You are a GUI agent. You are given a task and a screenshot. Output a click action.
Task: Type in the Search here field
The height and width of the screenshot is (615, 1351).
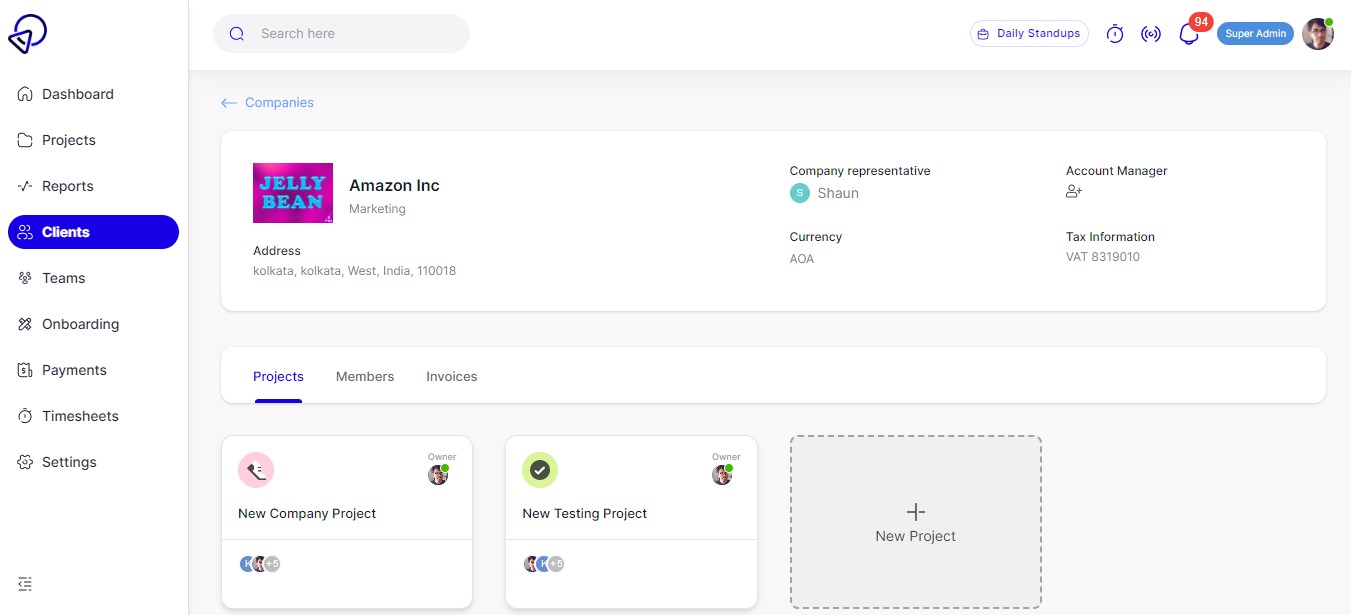tap(355, 34)
